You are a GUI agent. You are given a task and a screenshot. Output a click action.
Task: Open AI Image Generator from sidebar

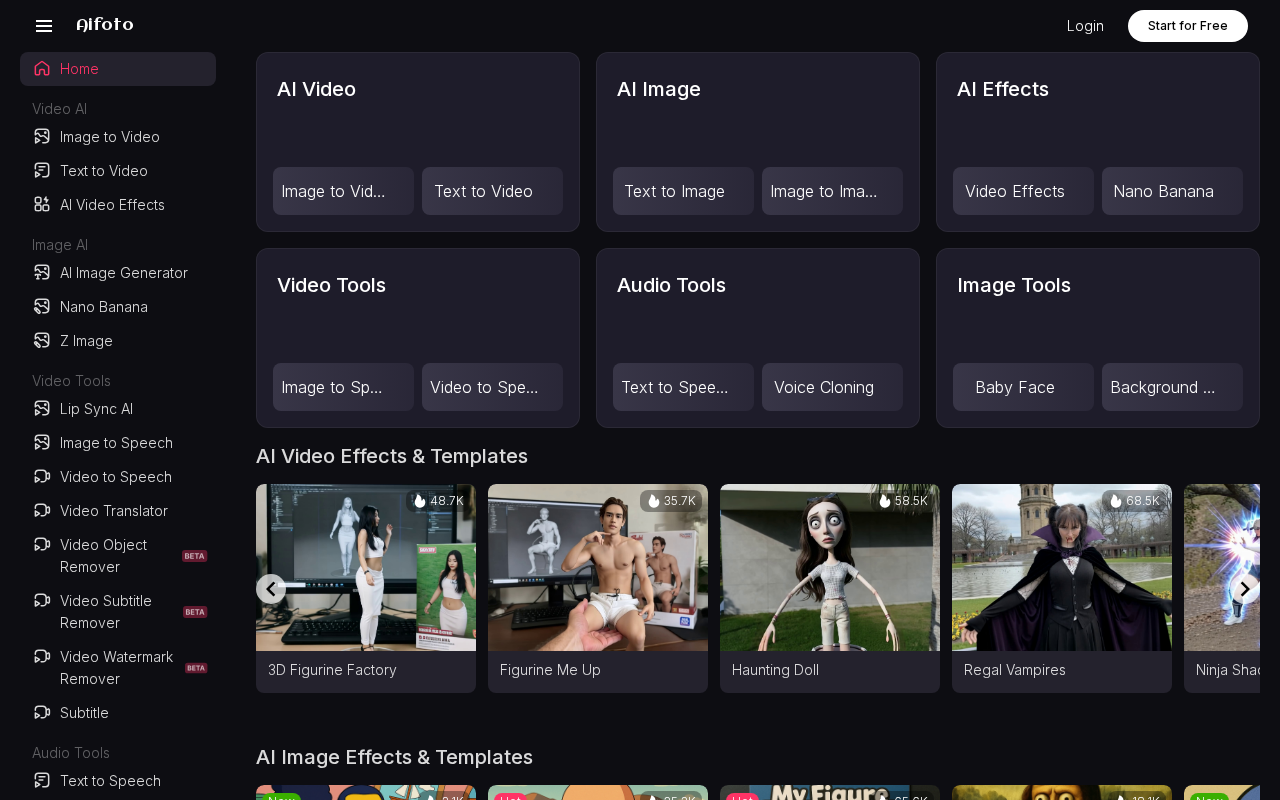[x=123, y=273]
